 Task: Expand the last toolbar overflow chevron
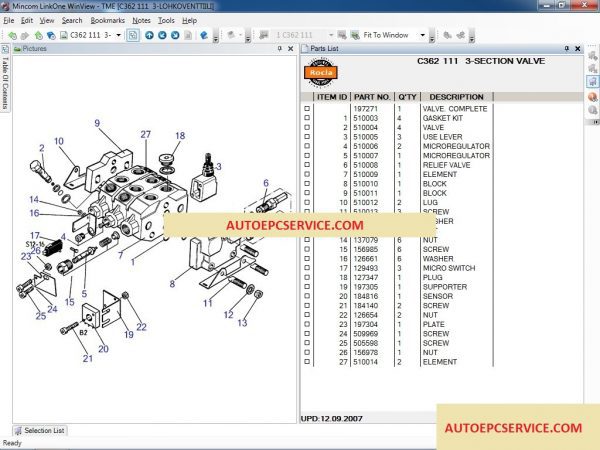[472, 37]
